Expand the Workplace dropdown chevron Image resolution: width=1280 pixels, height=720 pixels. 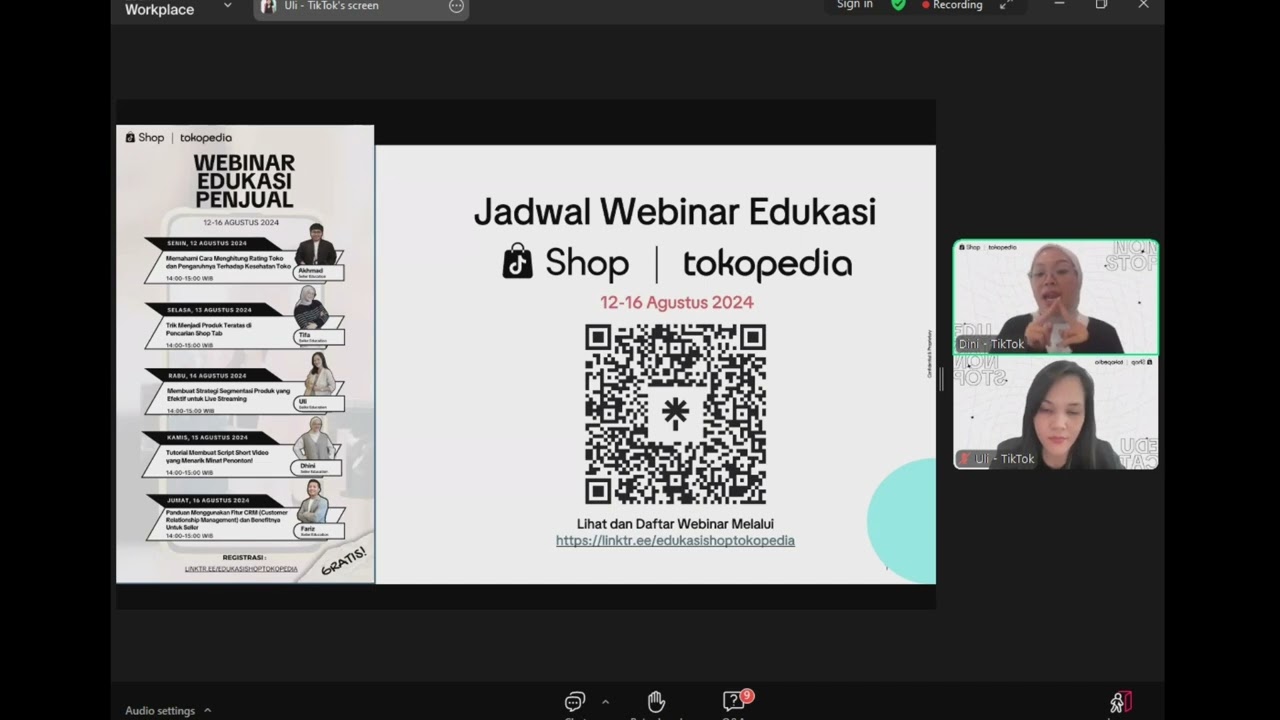(x=228, y=6)
